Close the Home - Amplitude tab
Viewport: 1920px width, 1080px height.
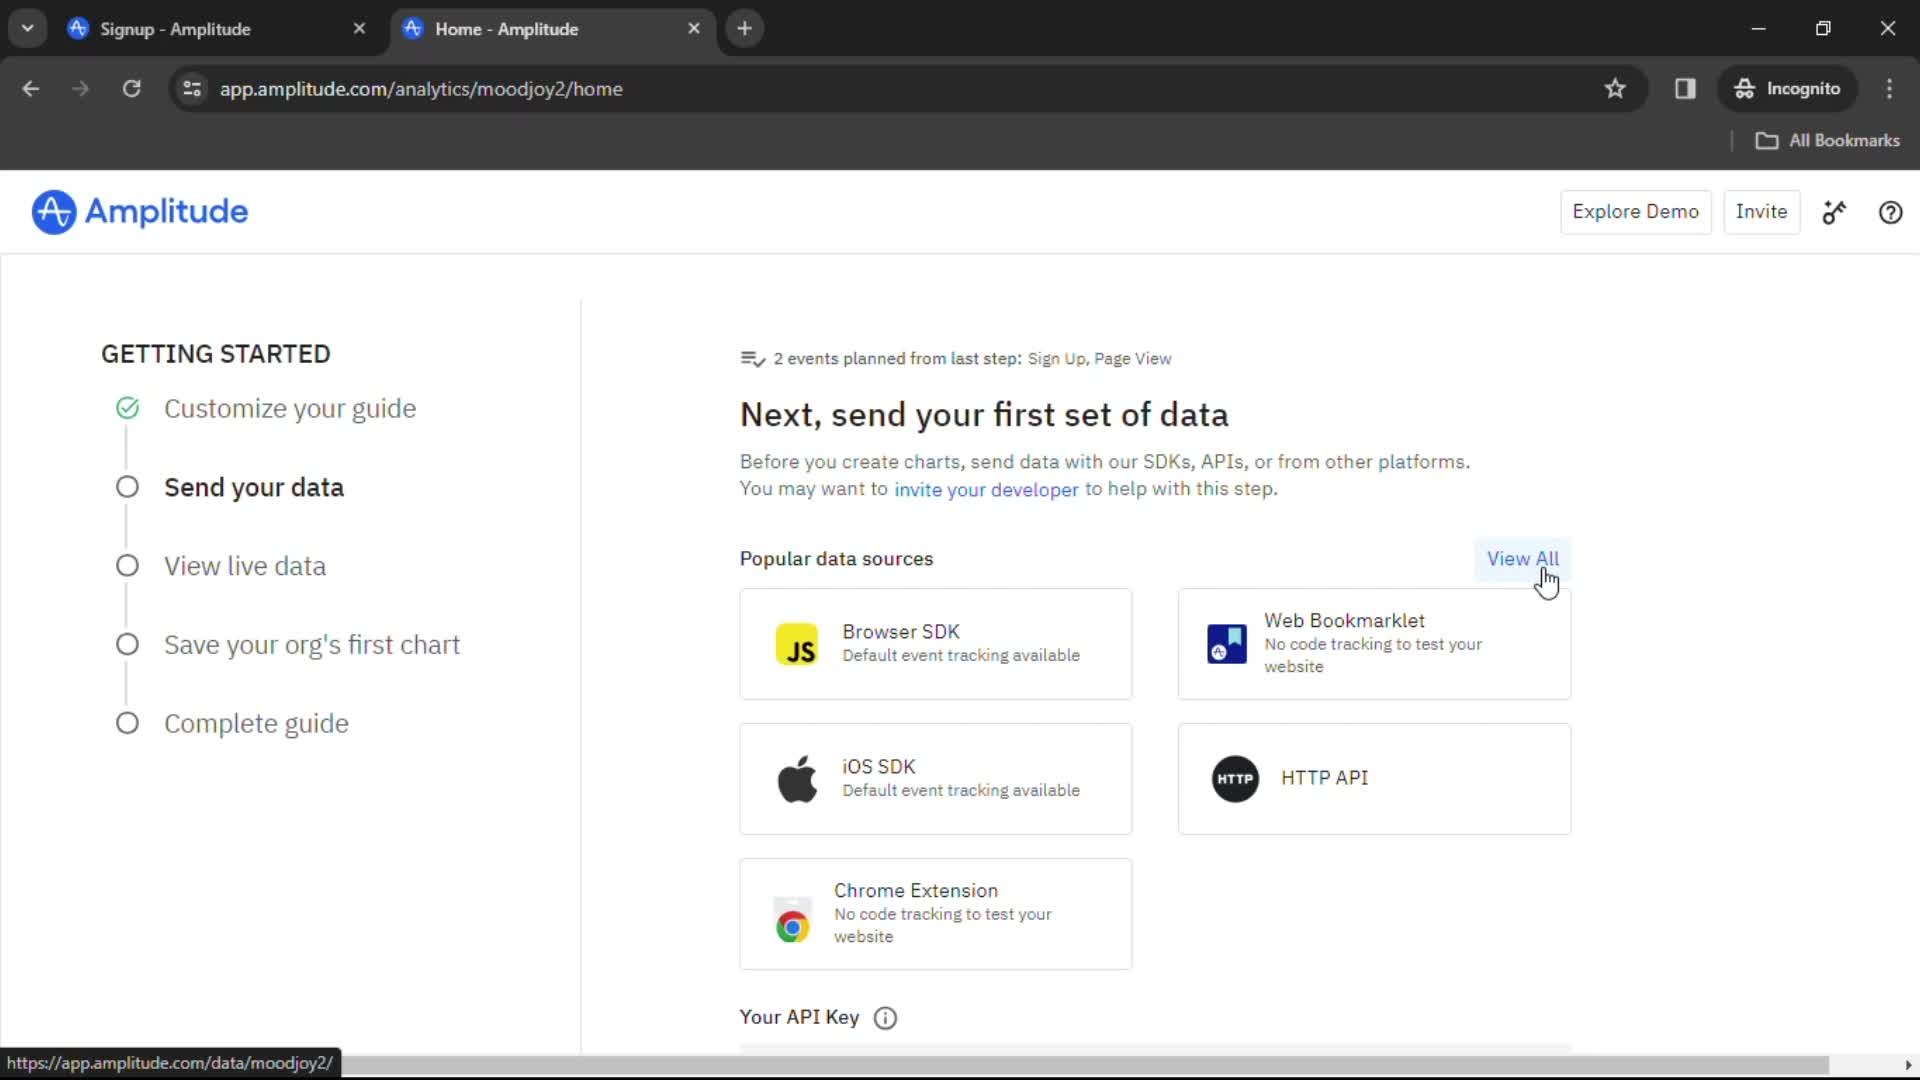[694, 29]
